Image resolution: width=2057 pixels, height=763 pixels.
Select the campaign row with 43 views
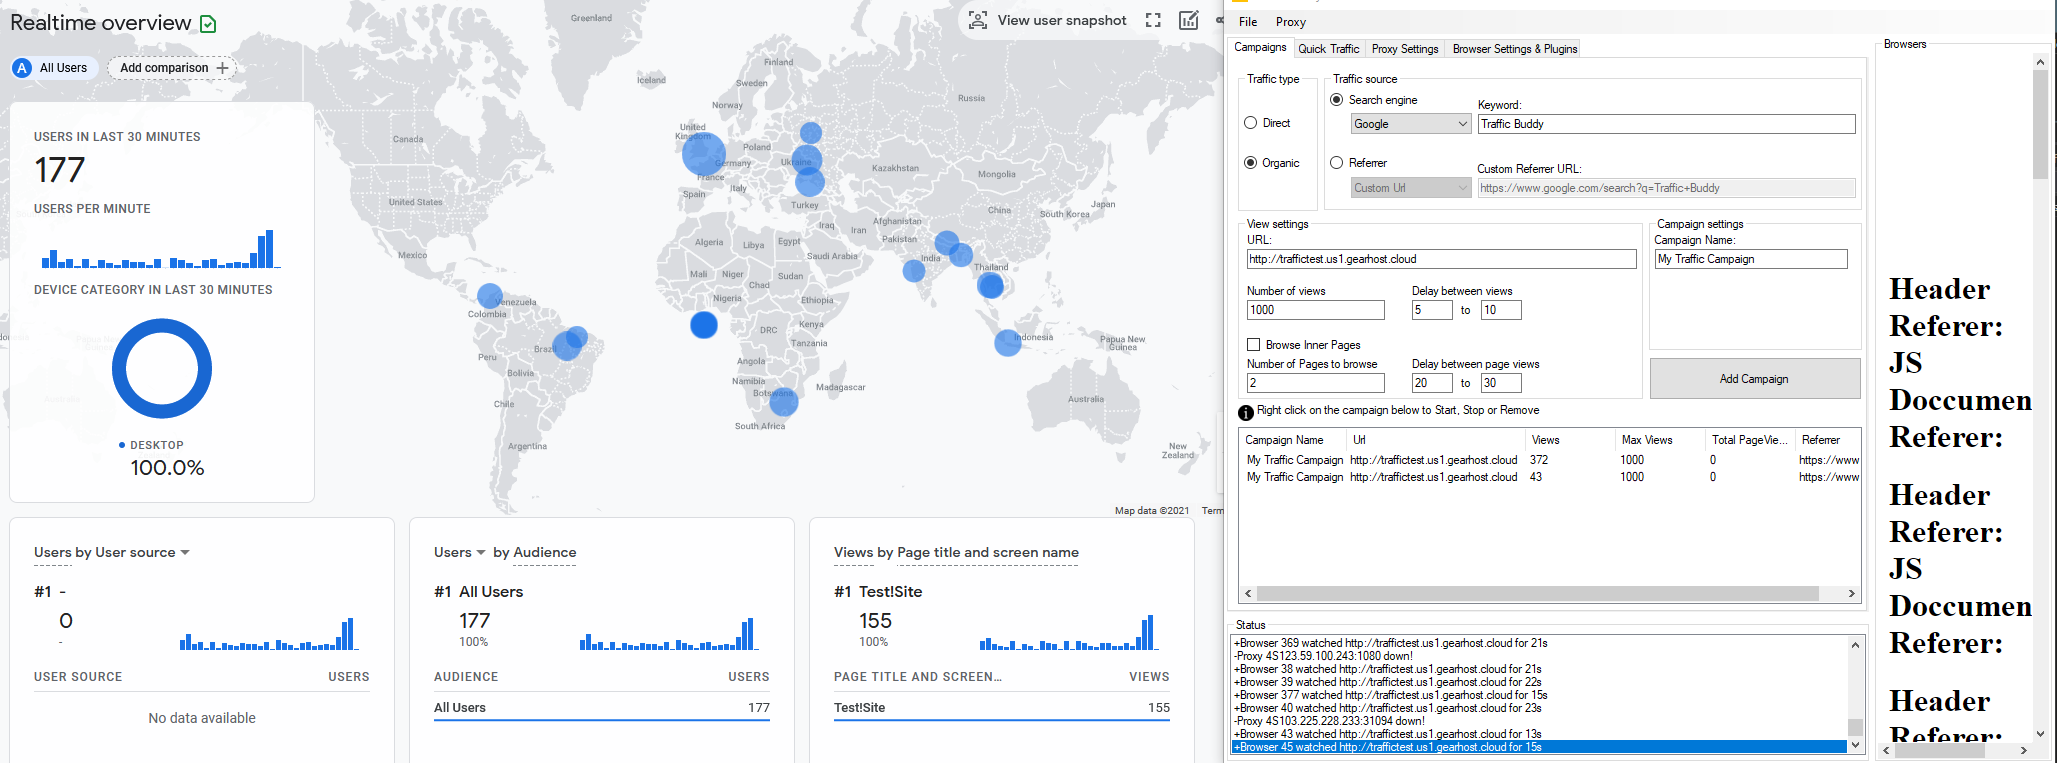(x=1550, y=477)
